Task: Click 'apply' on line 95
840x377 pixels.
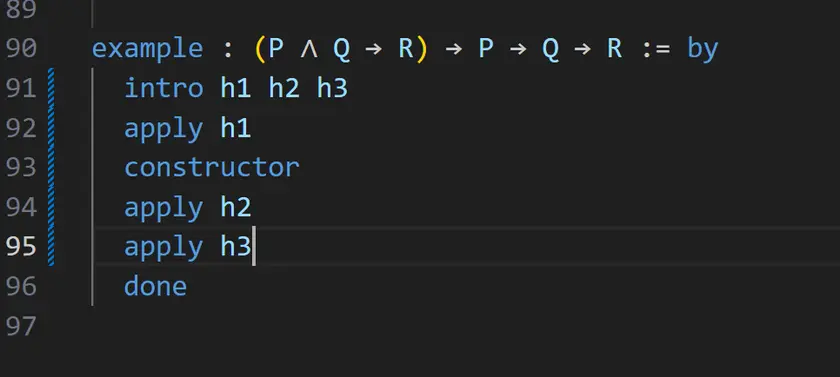Action: coord(163,248)
